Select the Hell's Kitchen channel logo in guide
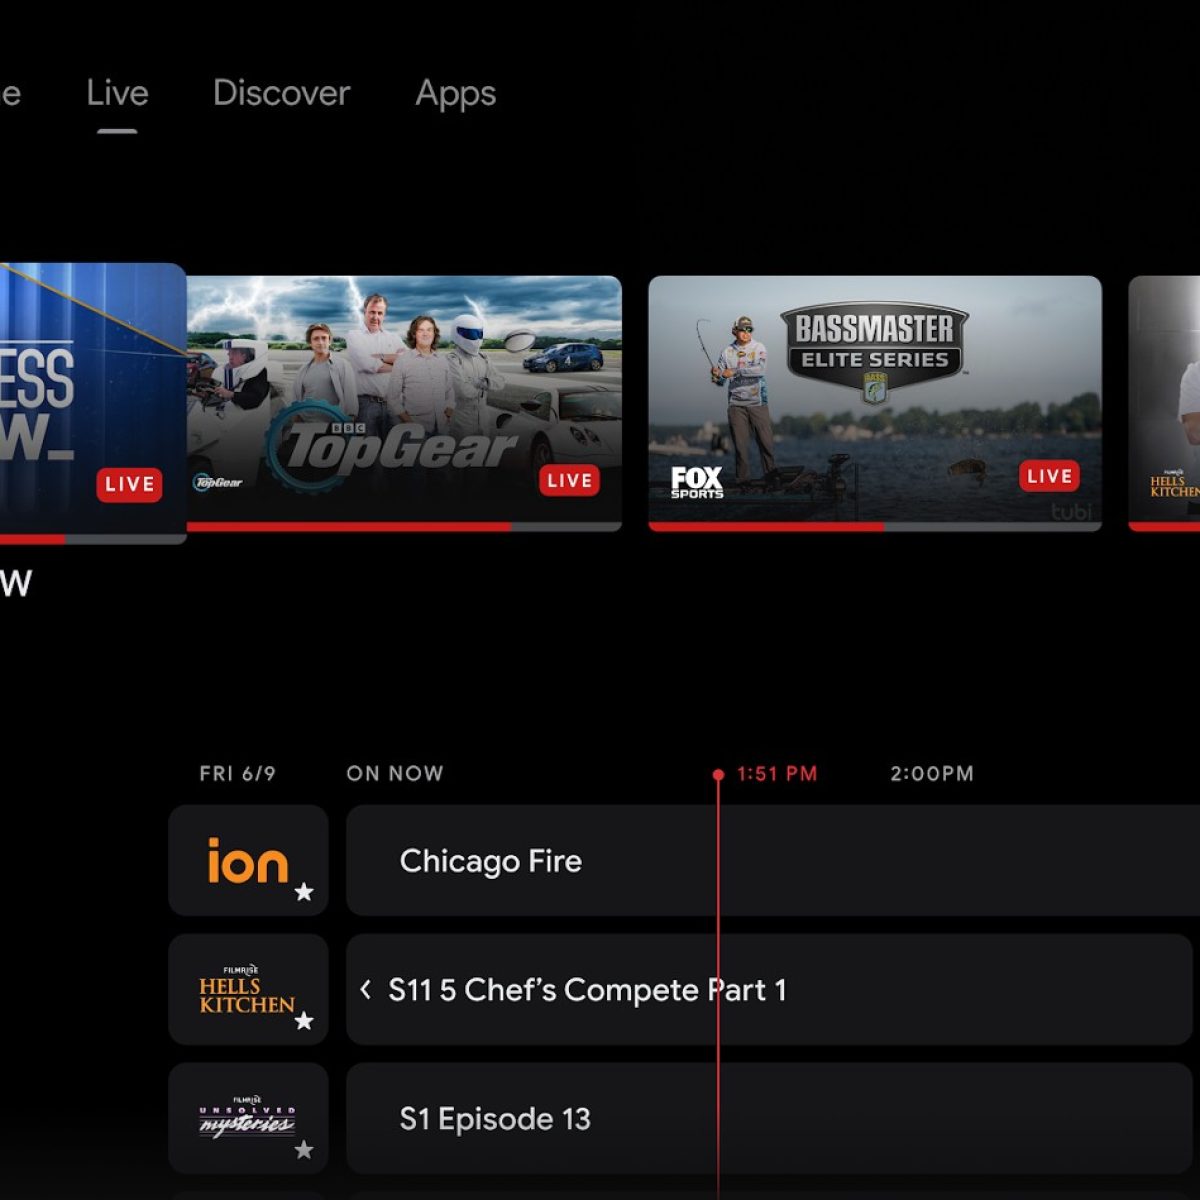The width and height of the screenshot is (1200, 1200). pos(246,989)
